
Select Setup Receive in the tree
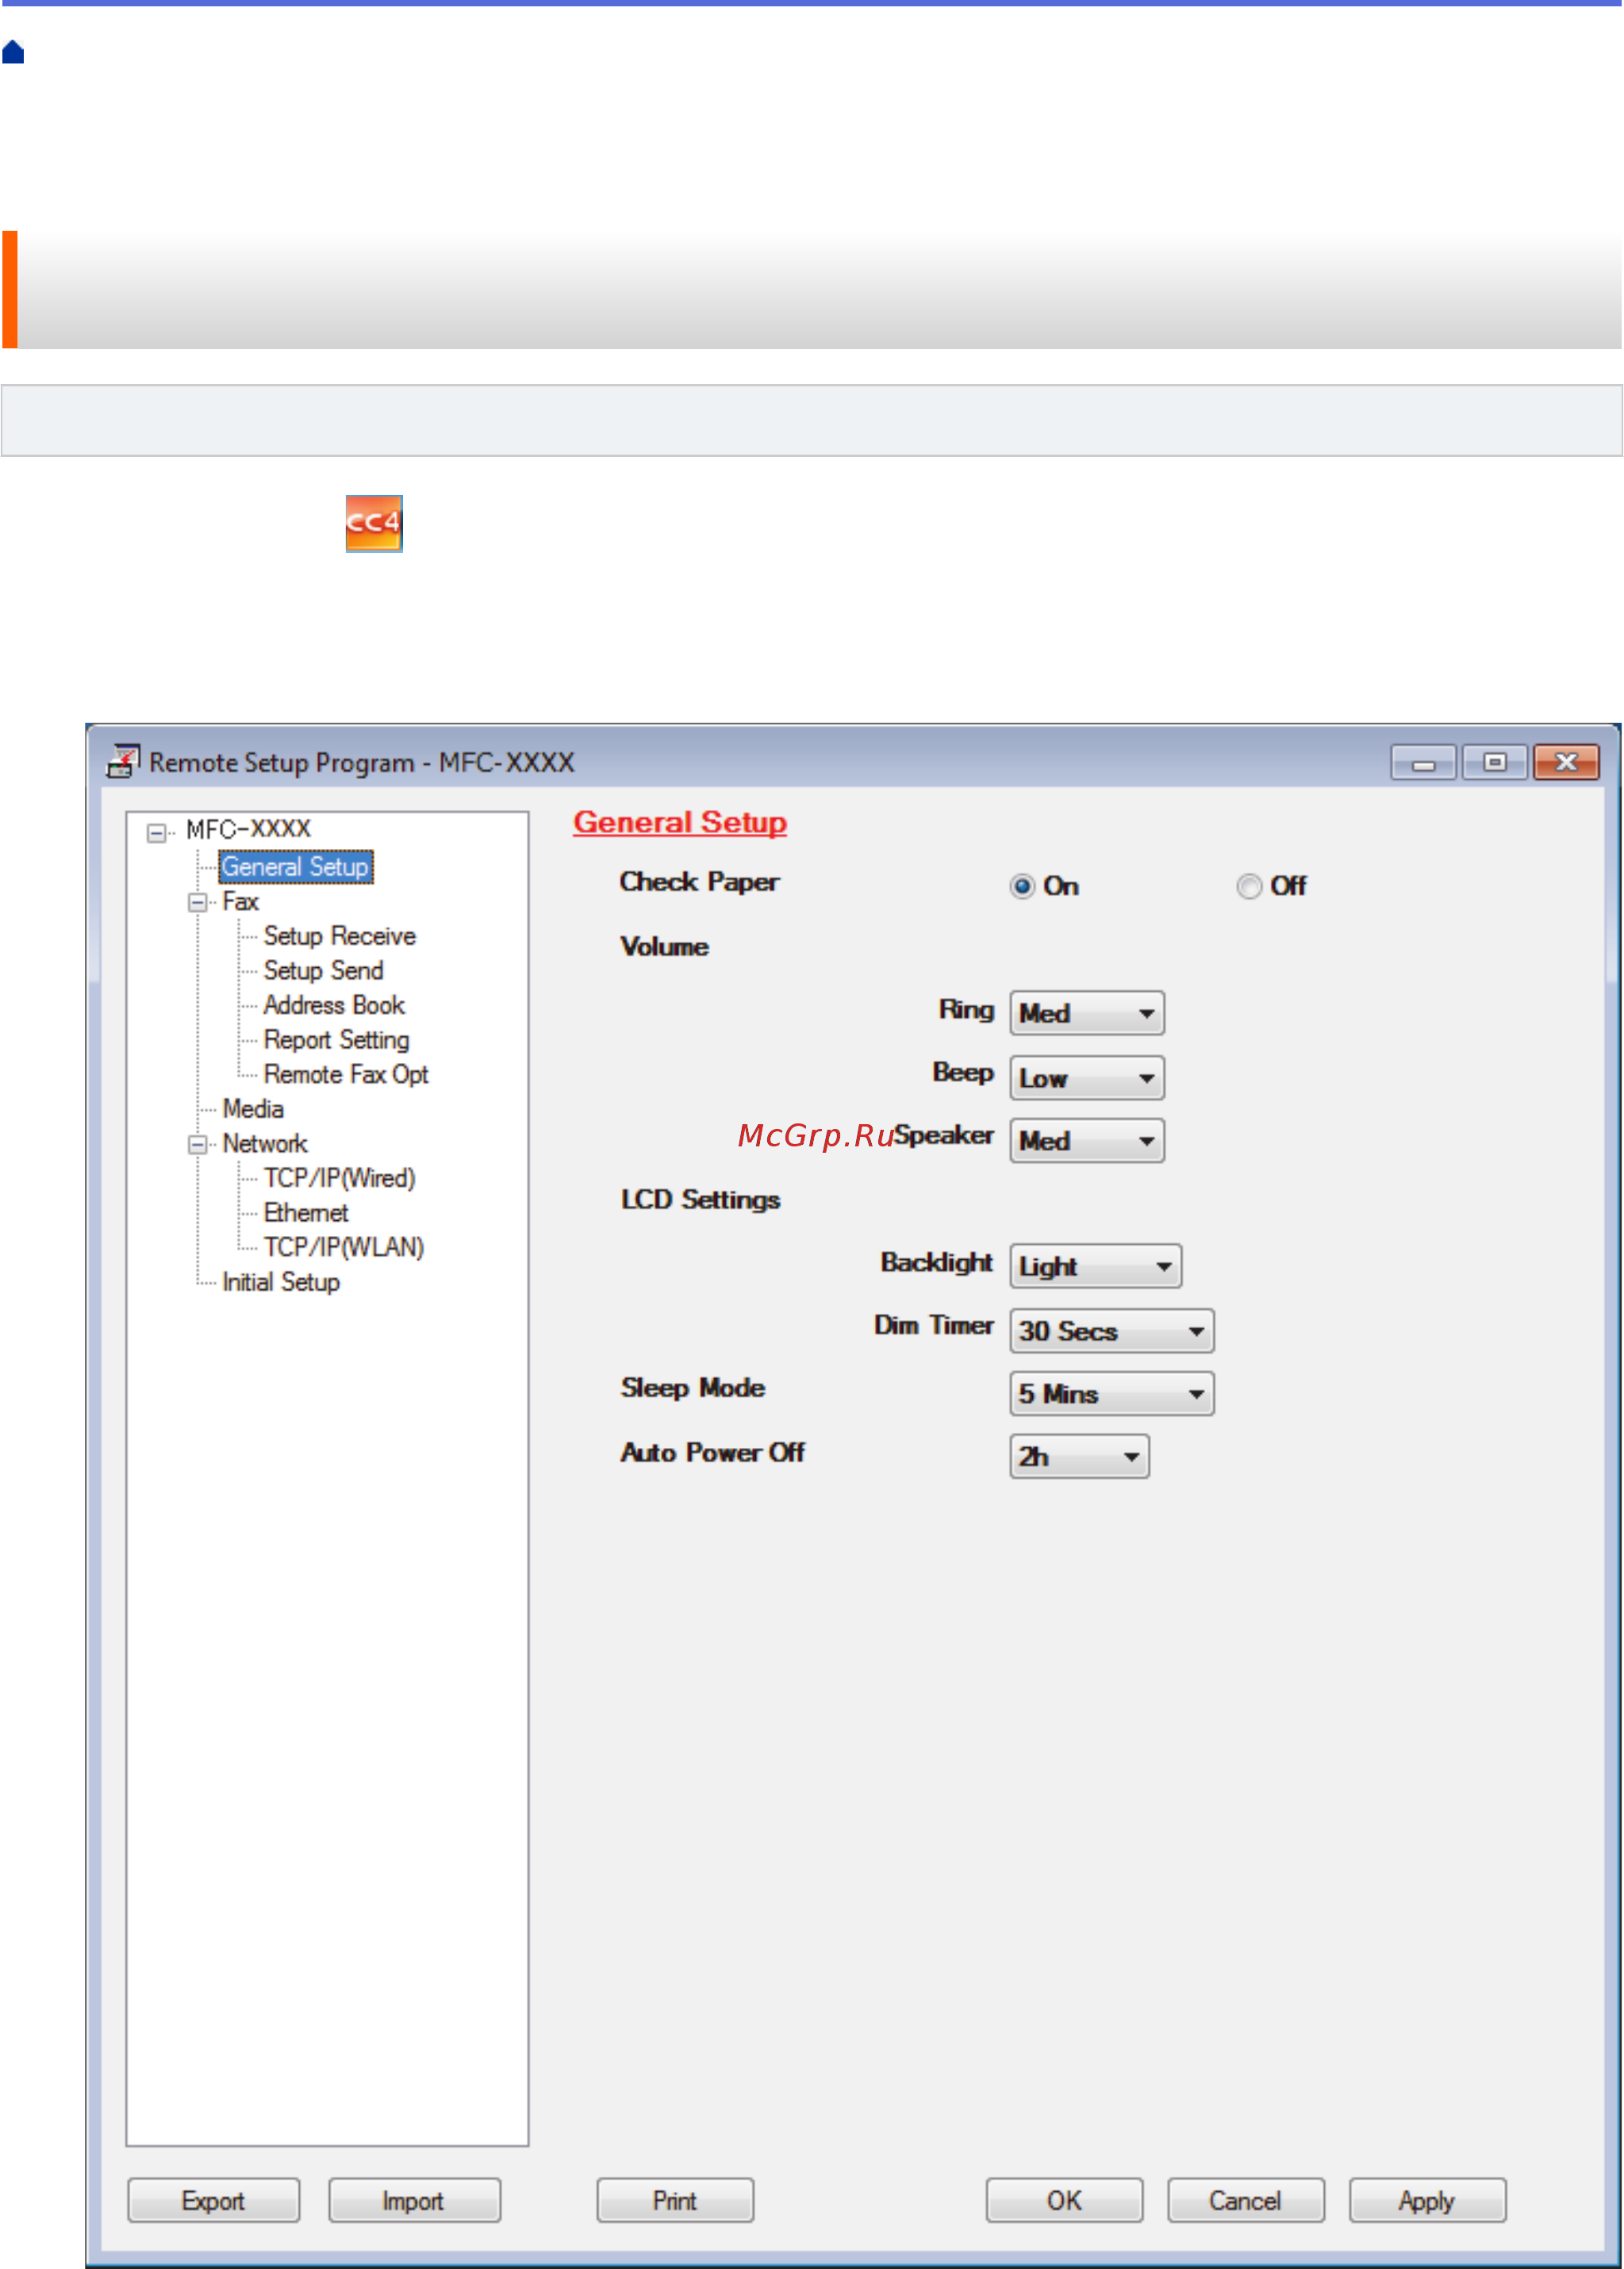pyautogui.click(x=339, y=936)
